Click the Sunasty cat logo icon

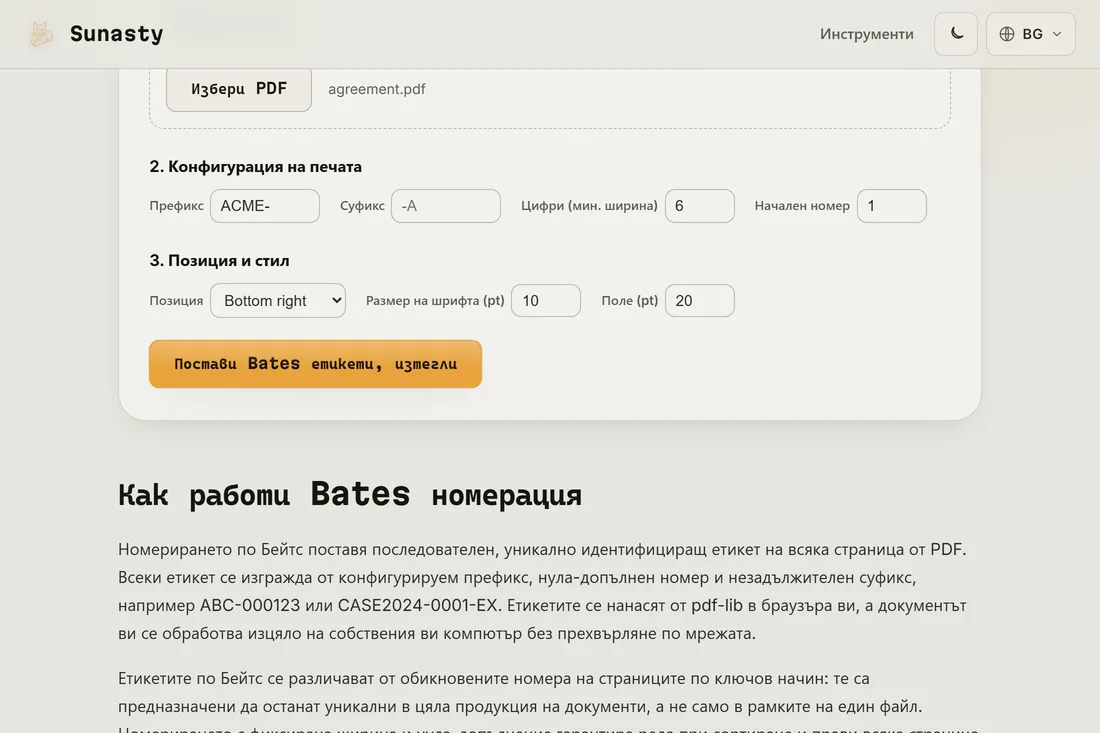pos(41,34)
